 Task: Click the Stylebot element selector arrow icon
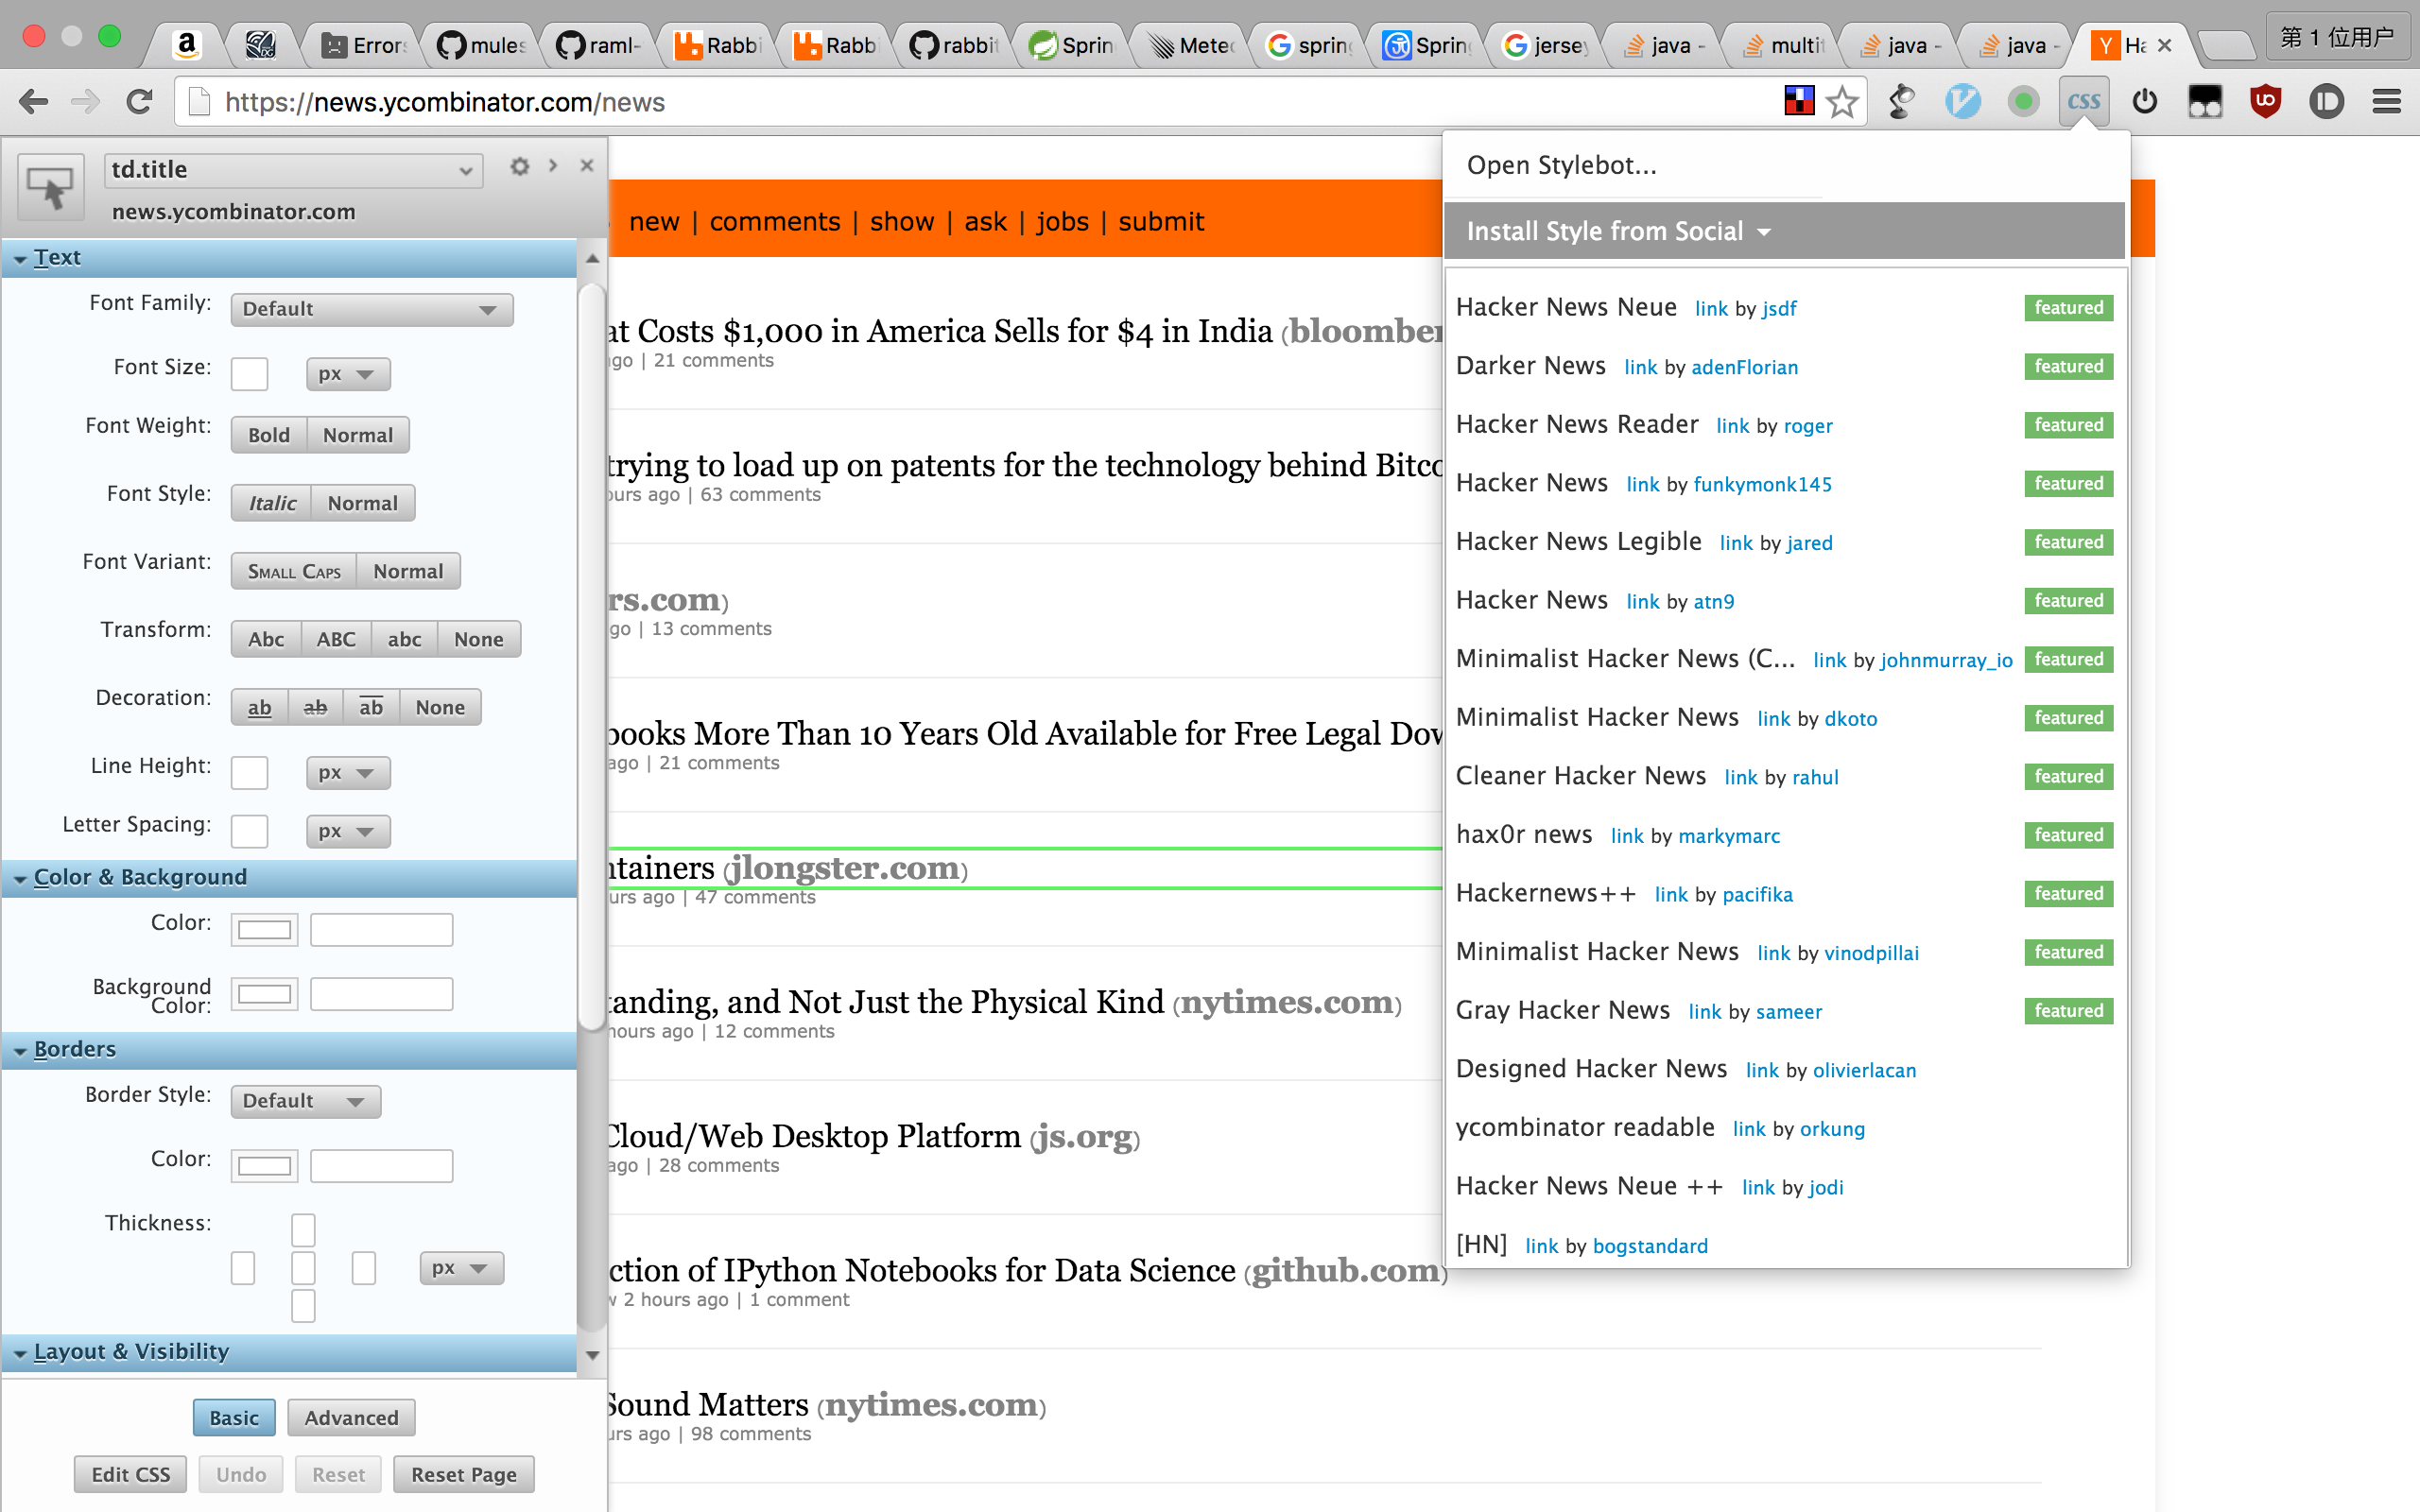[50, 187]
